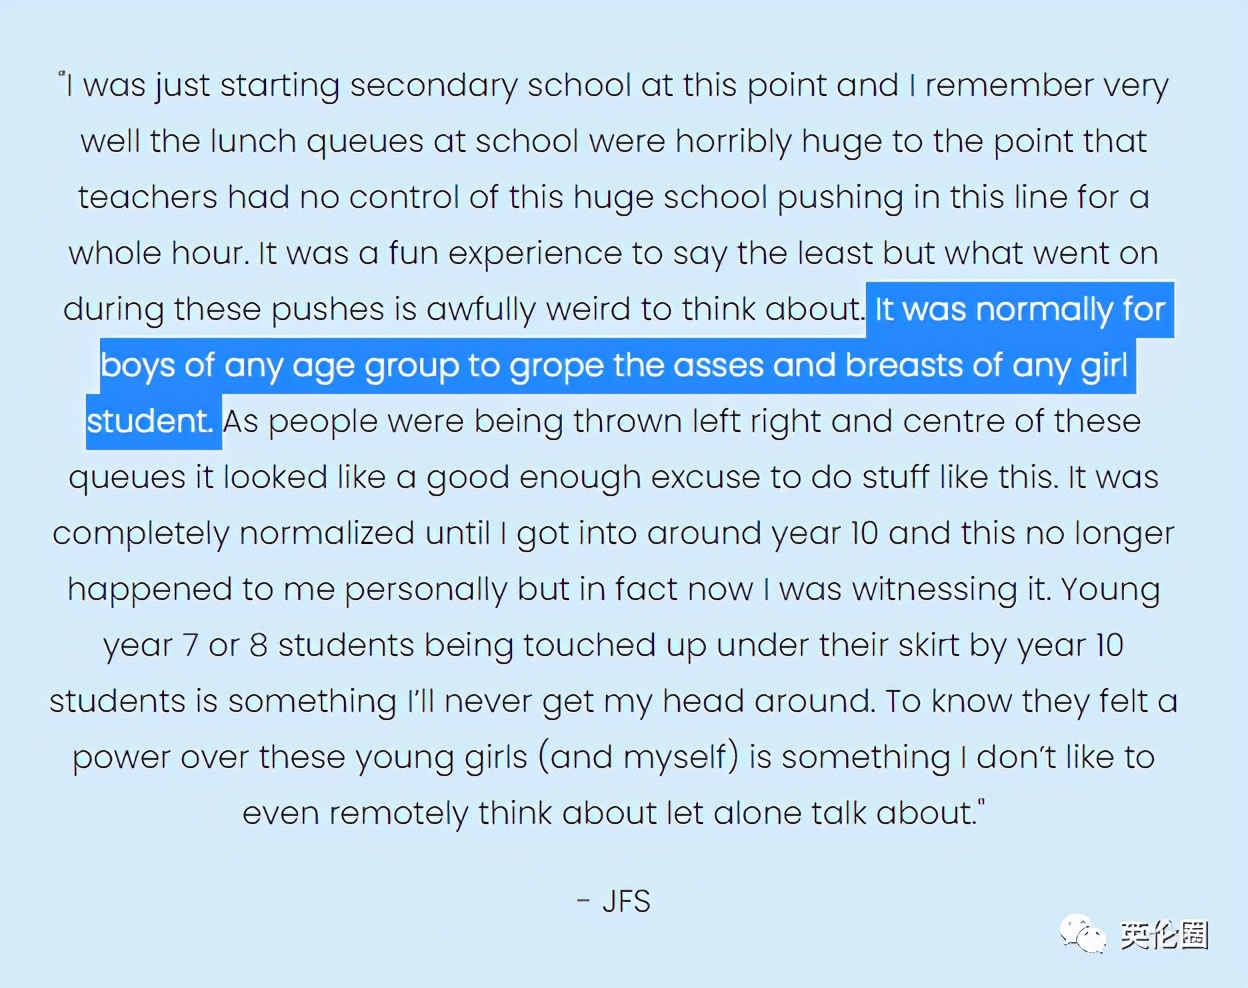Click the text "power over these young girls"
The height and width of the screenshot is (988, 1248).
tap(299, 758)
